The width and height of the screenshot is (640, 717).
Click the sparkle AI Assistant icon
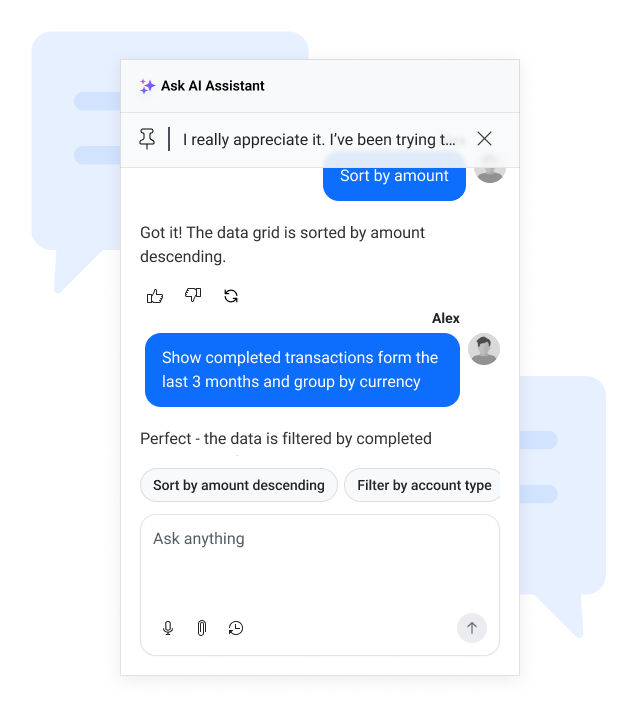point(147,86)
